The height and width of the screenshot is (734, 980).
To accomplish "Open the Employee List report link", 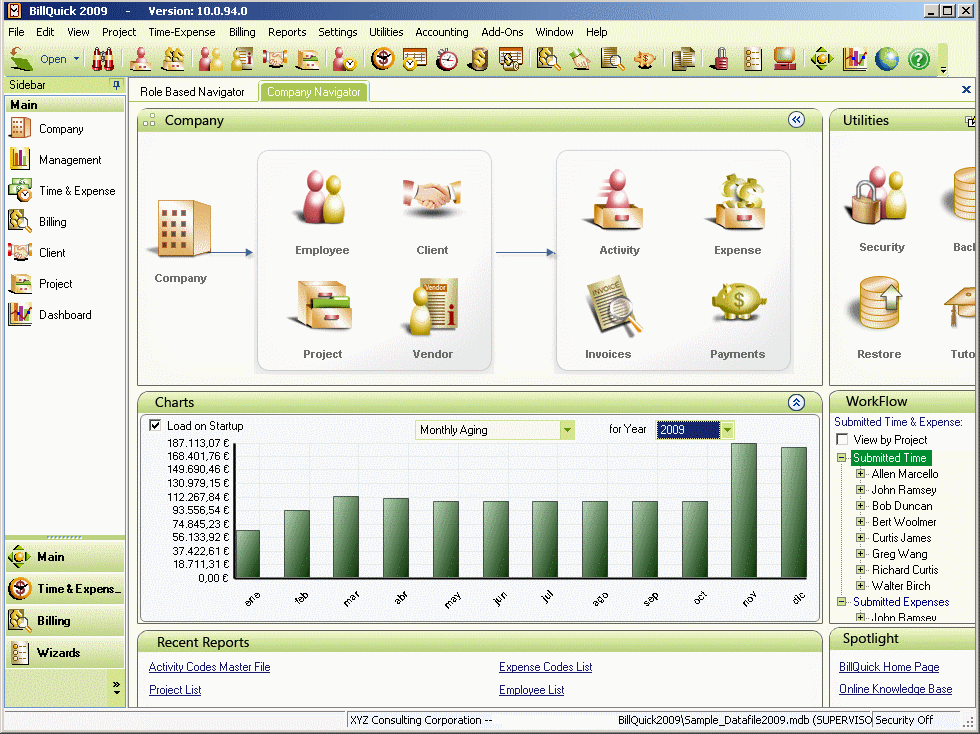I will tap(531, 690).
